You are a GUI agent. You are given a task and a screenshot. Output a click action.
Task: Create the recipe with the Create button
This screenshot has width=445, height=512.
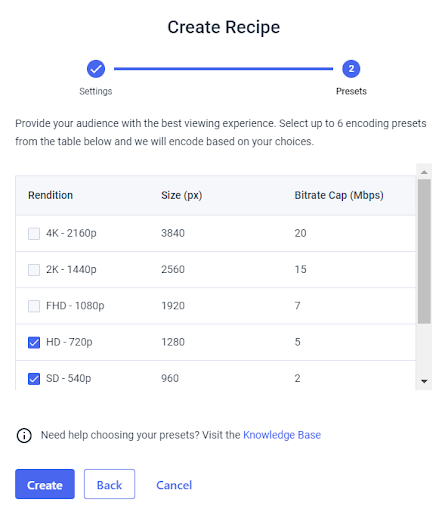[45, 484]
